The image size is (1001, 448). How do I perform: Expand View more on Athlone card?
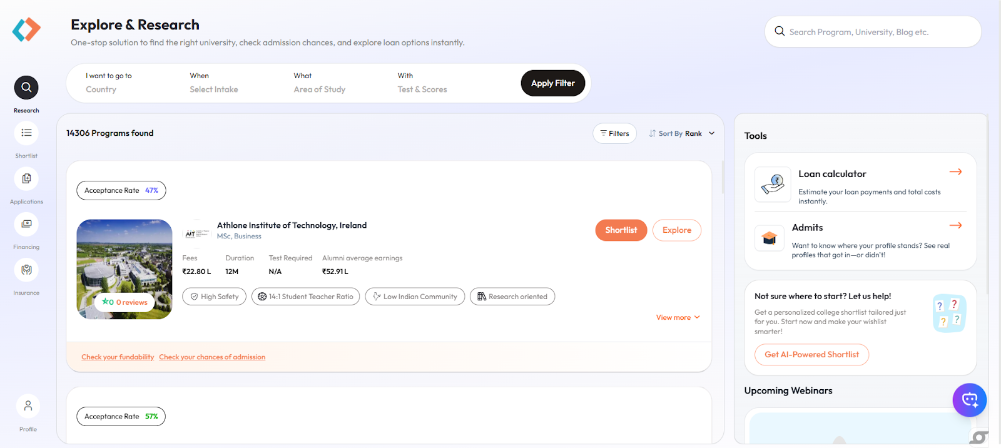[x=678, y=317]
